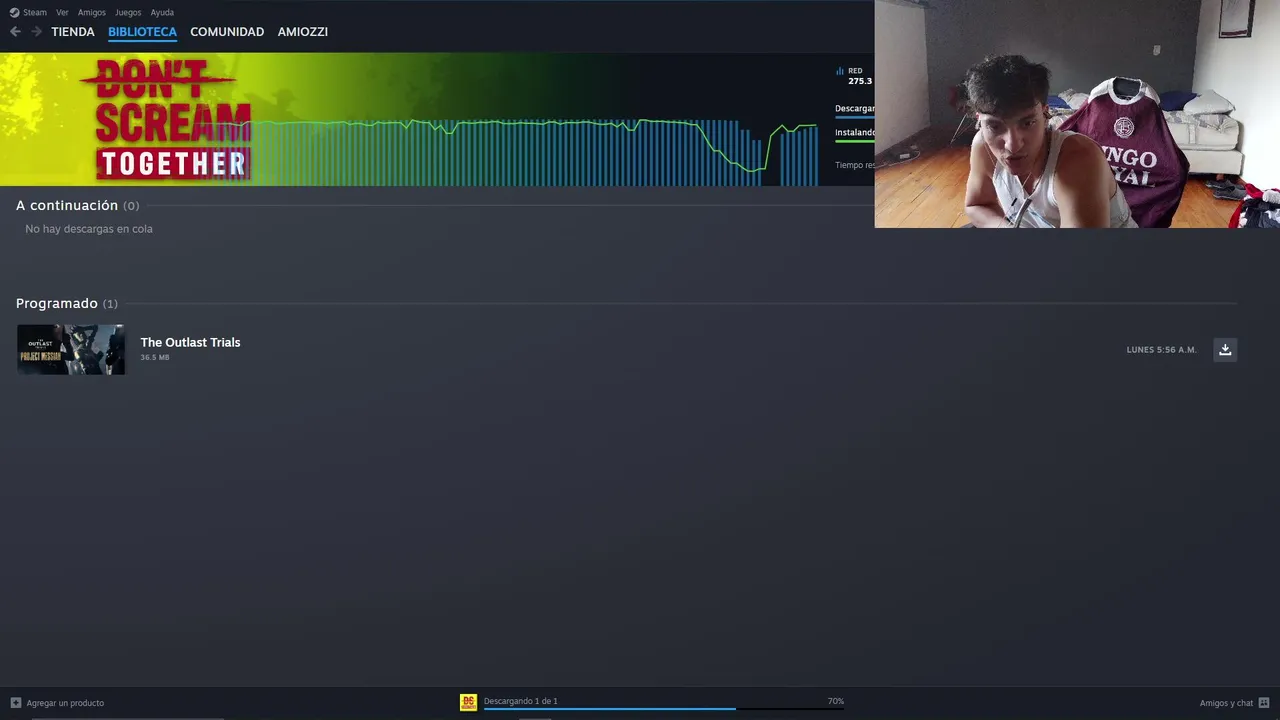1280x720 pixels.
Task: Click the plus icon beside Agregar un producto
Action: (16, 703)
